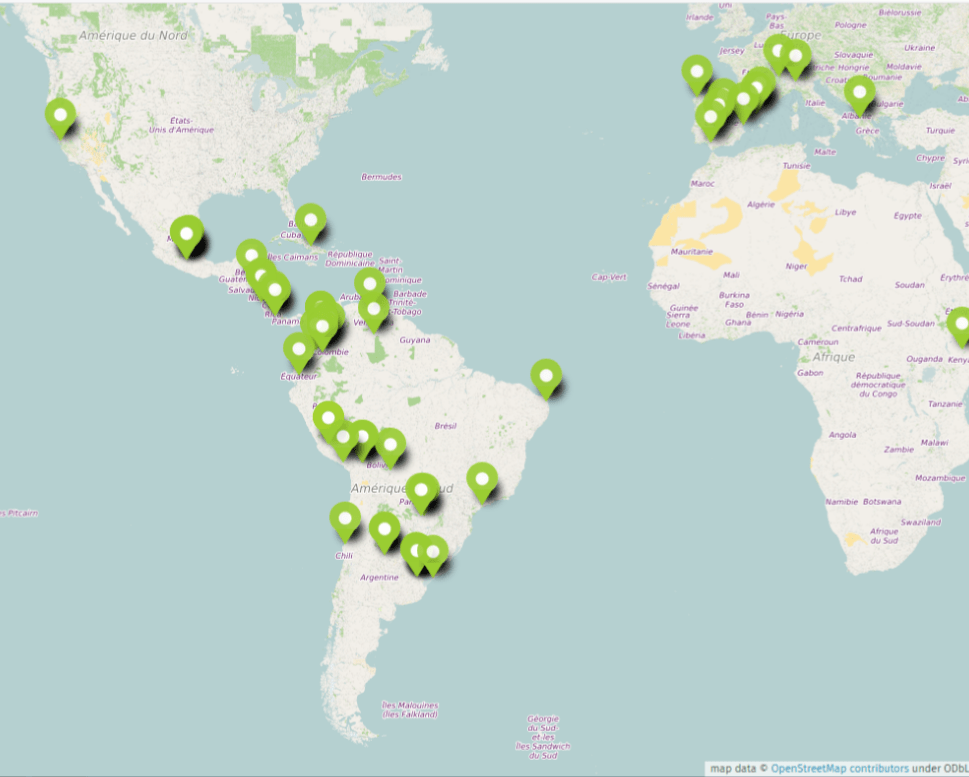Select the marker at the Venezuela label
This screenshot has height=777, width=969.
coord(374,310)
